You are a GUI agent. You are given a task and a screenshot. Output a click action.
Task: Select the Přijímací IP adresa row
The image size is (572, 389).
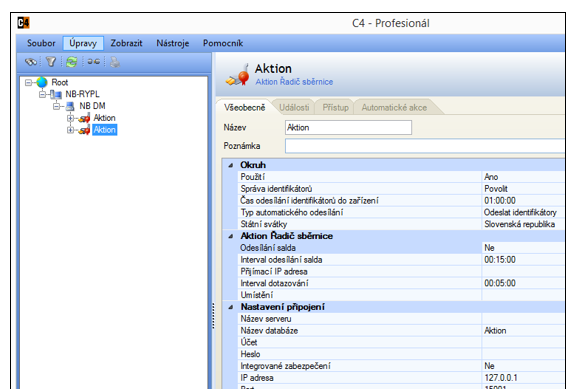[x=401, y=271]
